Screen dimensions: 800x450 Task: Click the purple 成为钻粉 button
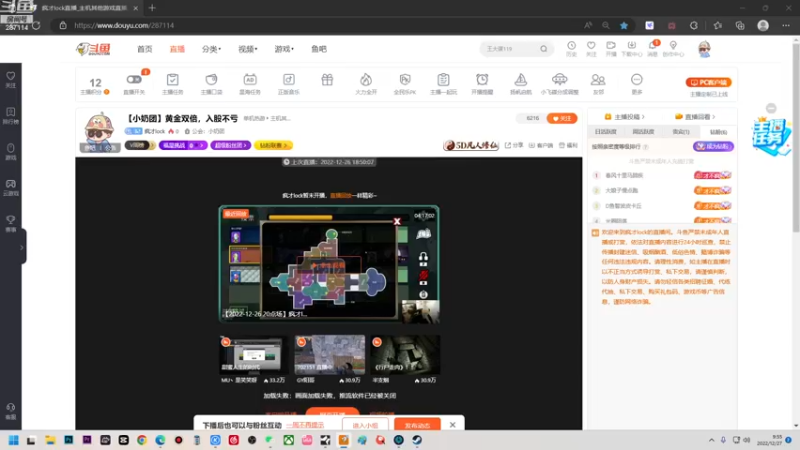point(713,146)
